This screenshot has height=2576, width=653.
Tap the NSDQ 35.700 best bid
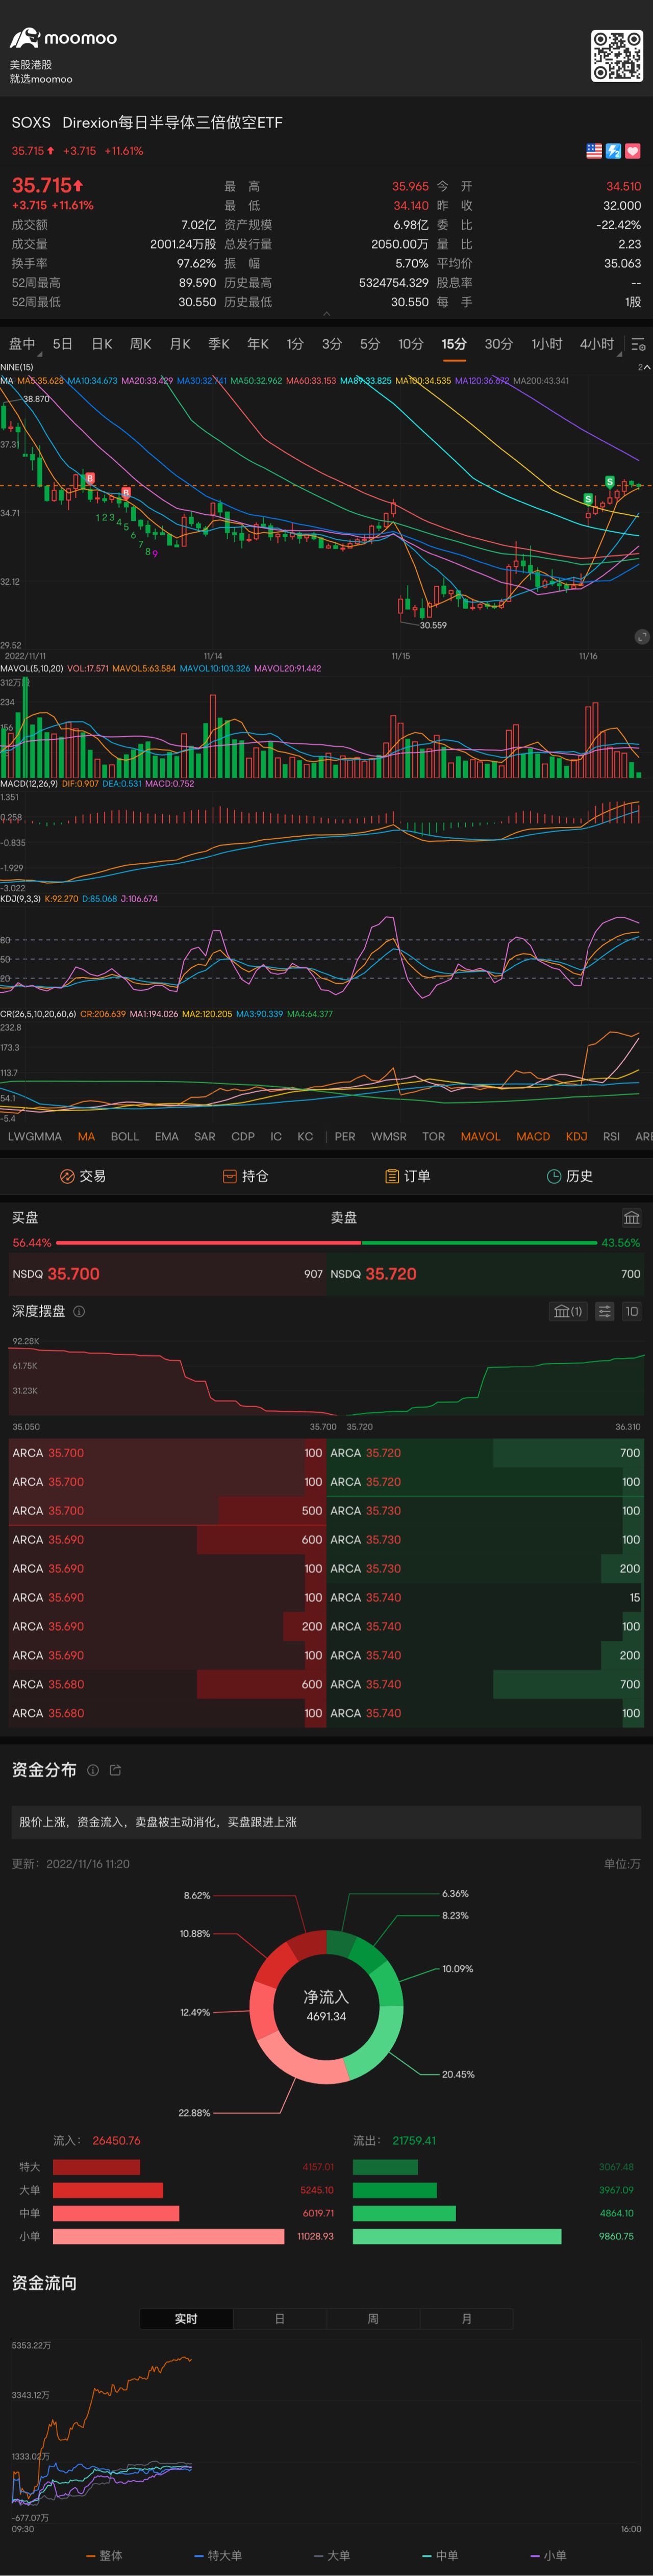point(167,1274)
